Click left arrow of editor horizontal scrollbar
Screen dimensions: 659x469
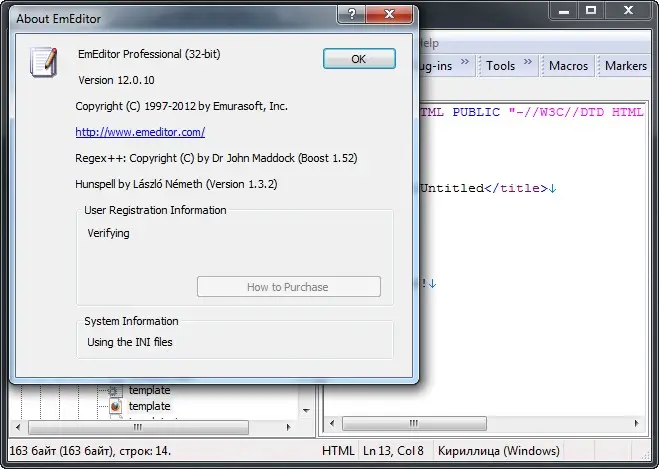pos(332,423)
